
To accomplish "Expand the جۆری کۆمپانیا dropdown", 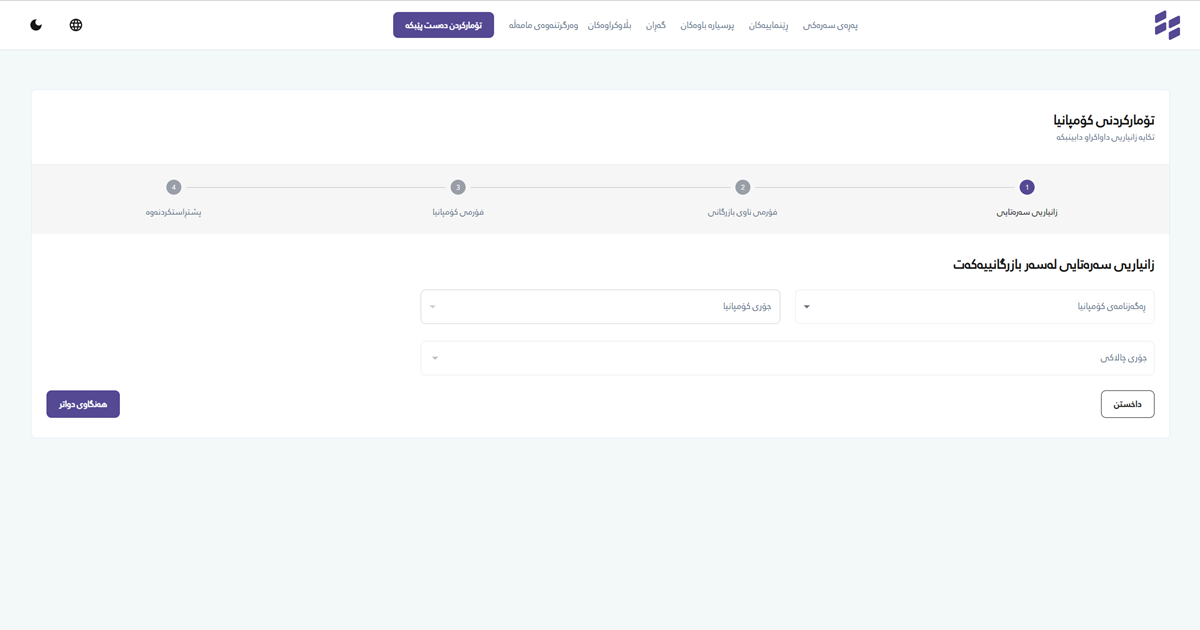I will (x=600, y=307).
